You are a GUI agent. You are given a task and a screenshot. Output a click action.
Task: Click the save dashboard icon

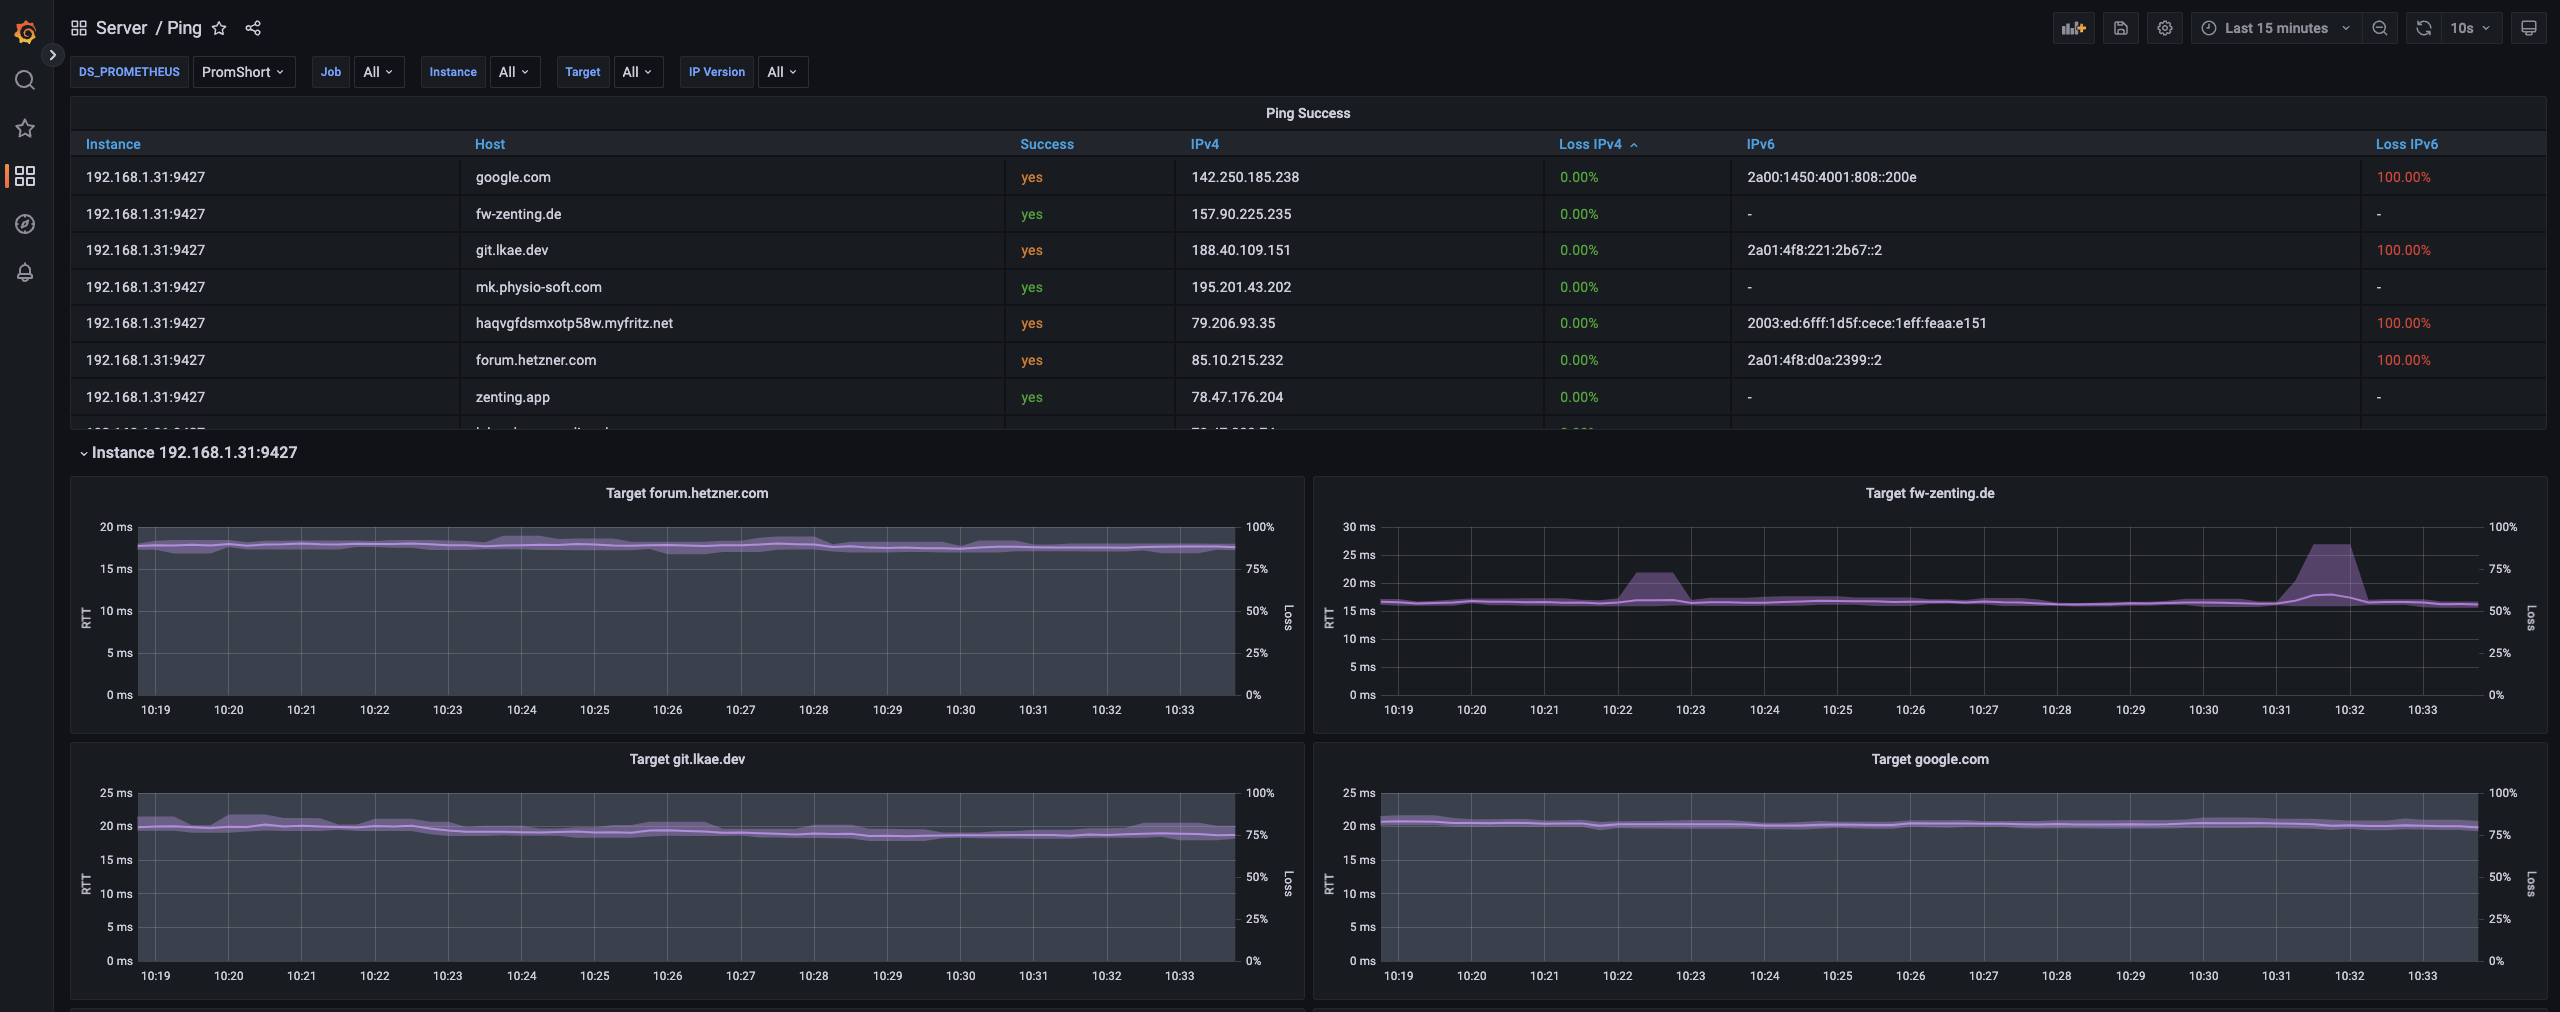point(2120,28)
